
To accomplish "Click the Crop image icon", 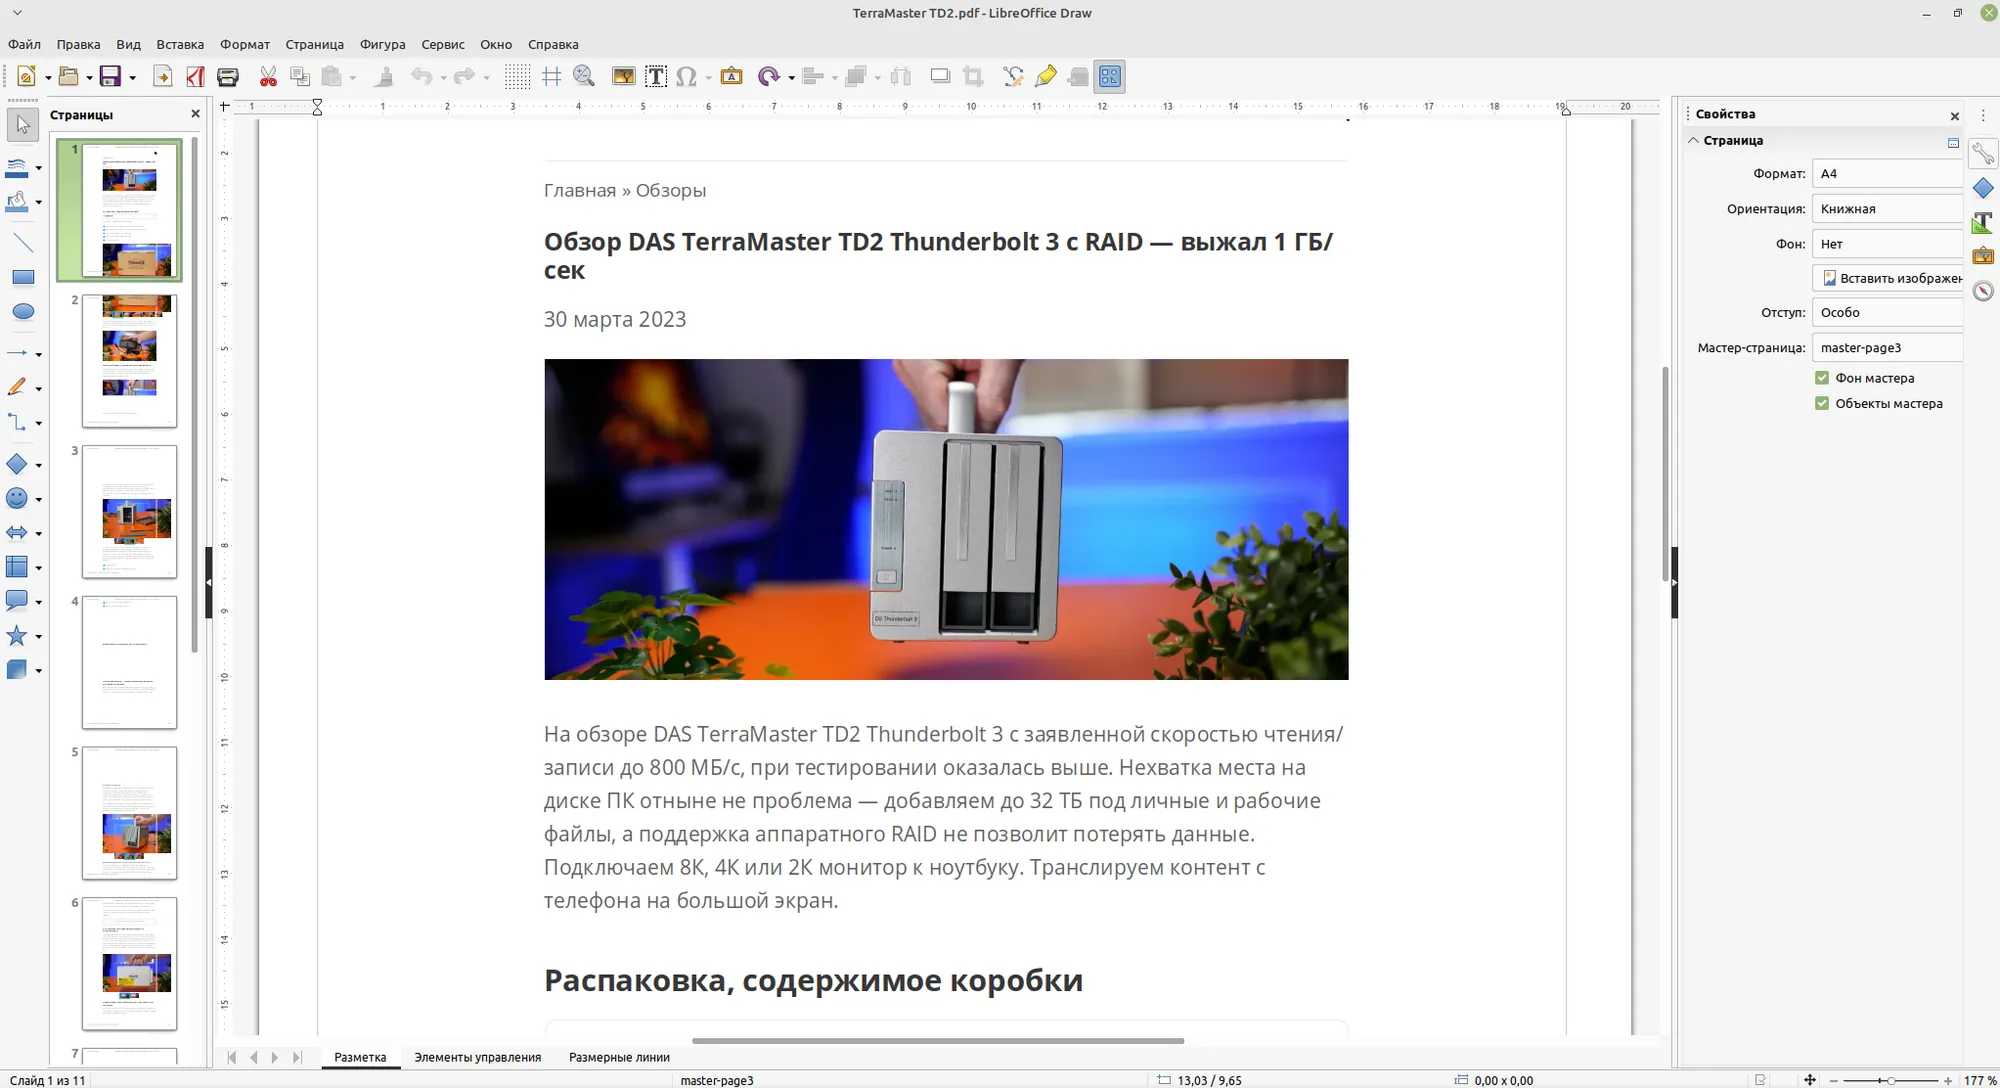I will 973,77.
